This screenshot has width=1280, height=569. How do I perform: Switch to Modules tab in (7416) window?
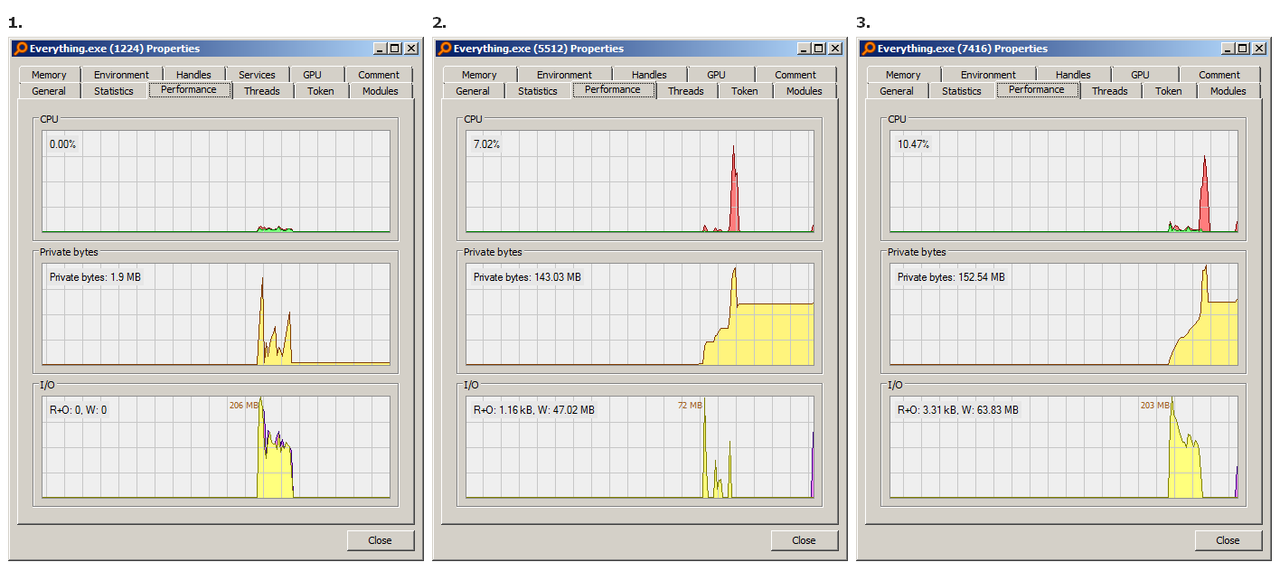click(1228, 91)
